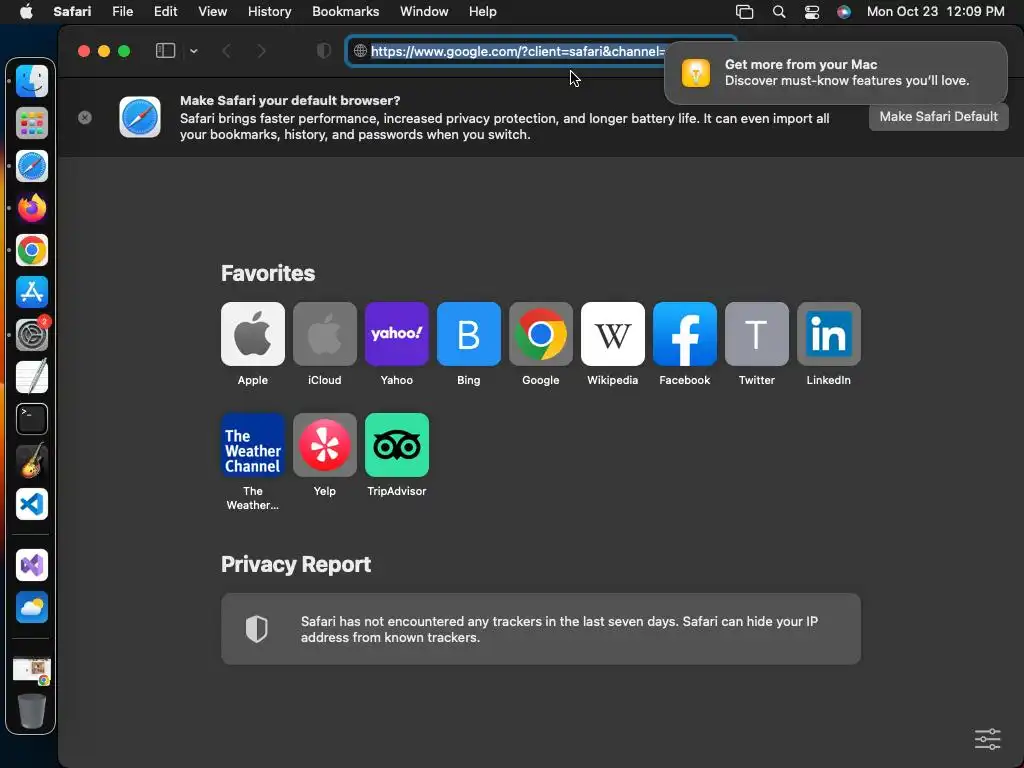Viewport: 1024px width, 768px height.
Task: Open Safari from the Dock
Action: [x=31, y=166]
